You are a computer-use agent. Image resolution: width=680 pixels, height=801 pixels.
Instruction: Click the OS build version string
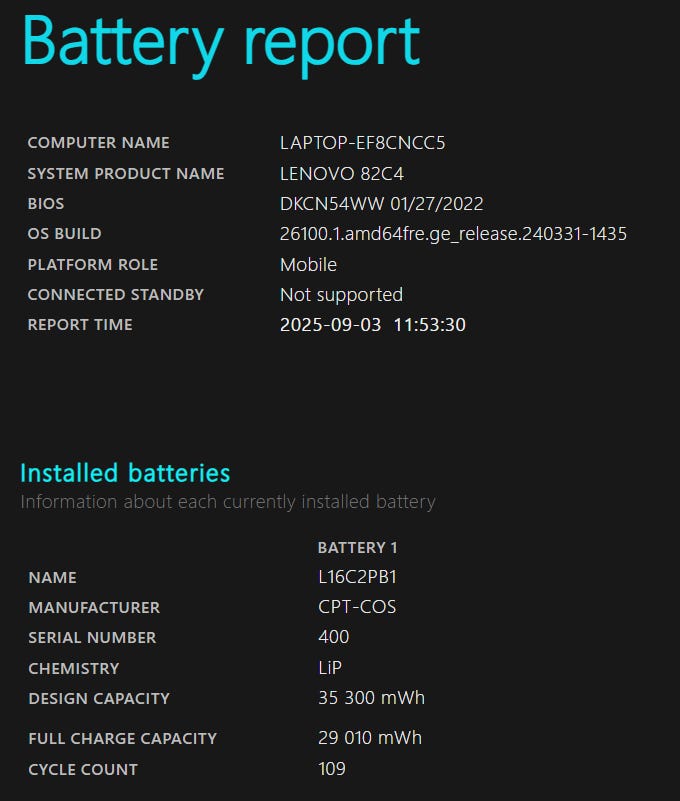pos(453,234)
